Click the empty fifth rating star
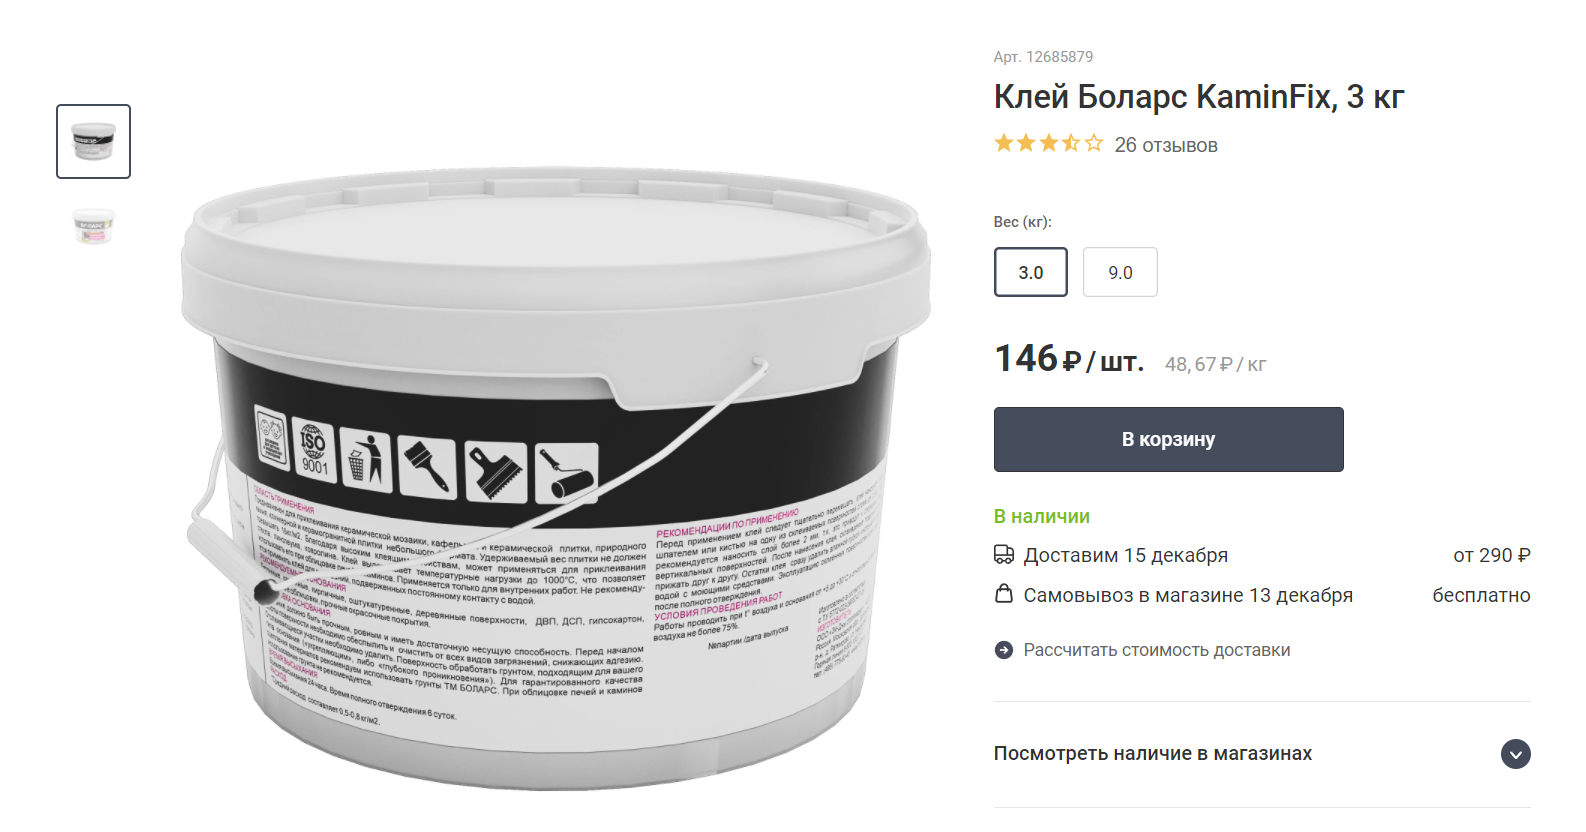 point(1094,143)
